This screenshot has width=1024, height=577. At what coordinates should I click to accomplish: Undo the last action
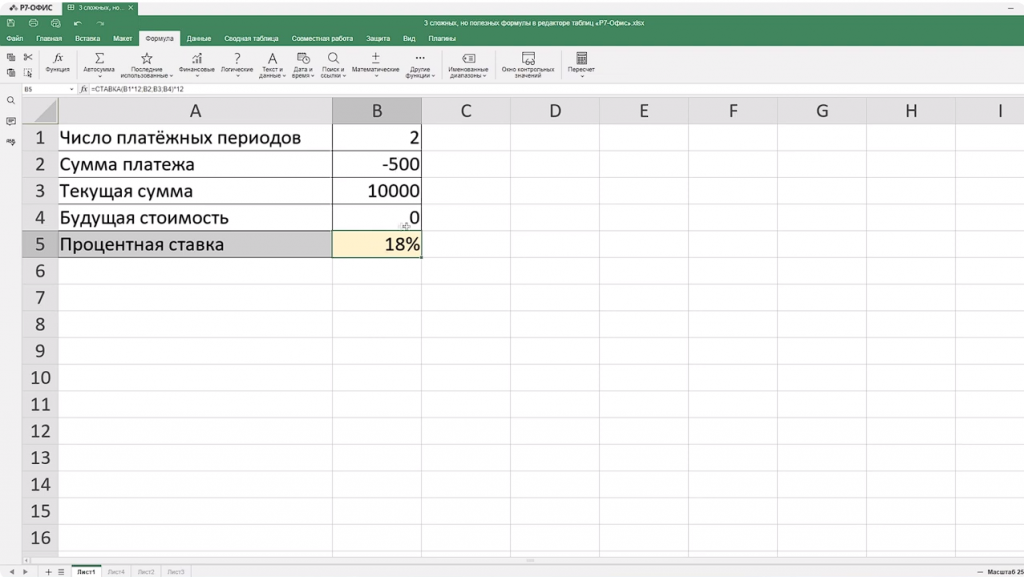click(x=78, y=23)
